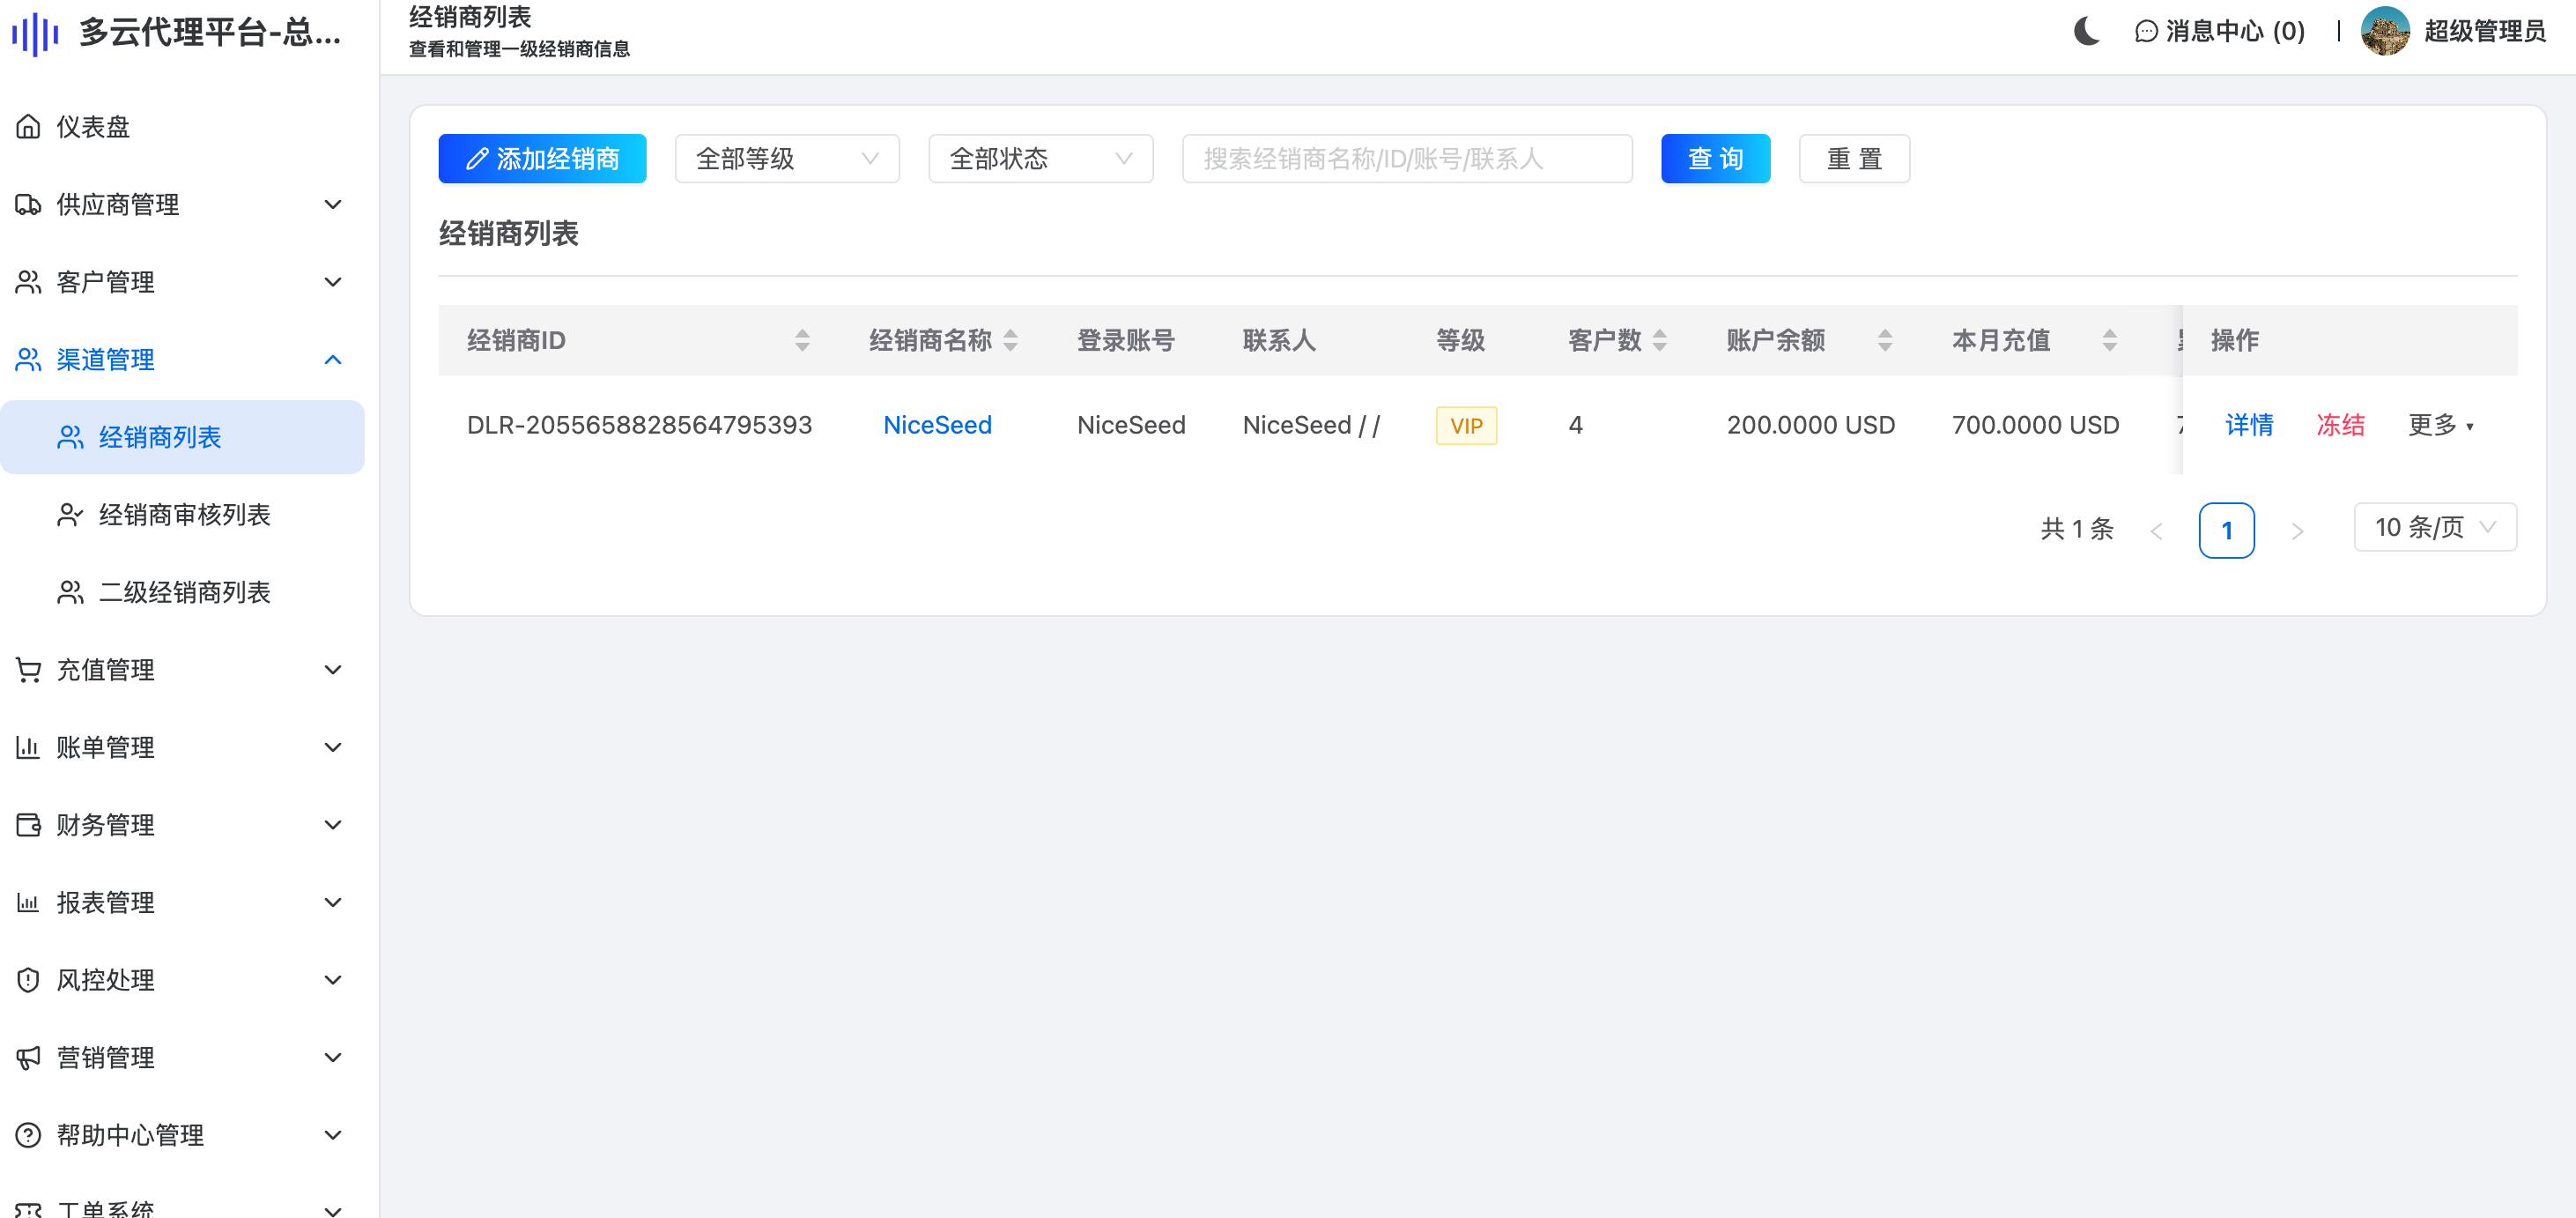This screenshot has height=1218, width=2576.
Task: Go to previous page arrow
Action: pyautogui.click(x=2157, y=531)
